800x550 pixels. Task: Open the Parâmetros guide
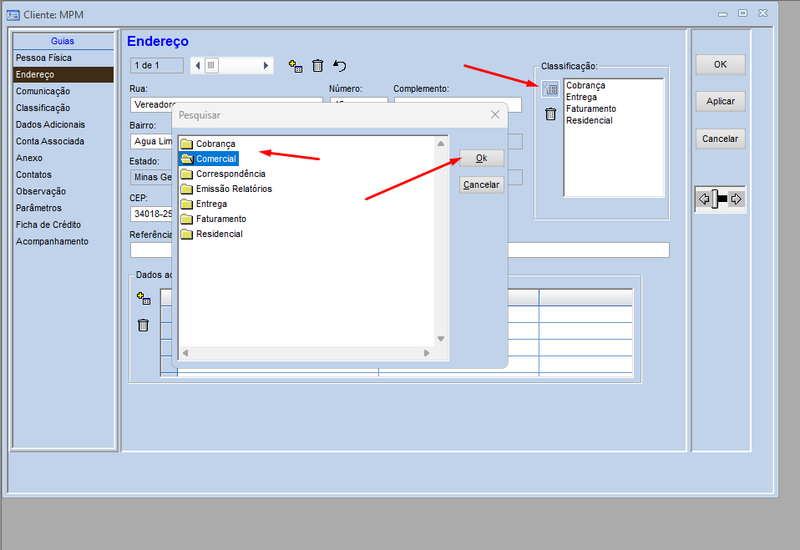[63, 208]
